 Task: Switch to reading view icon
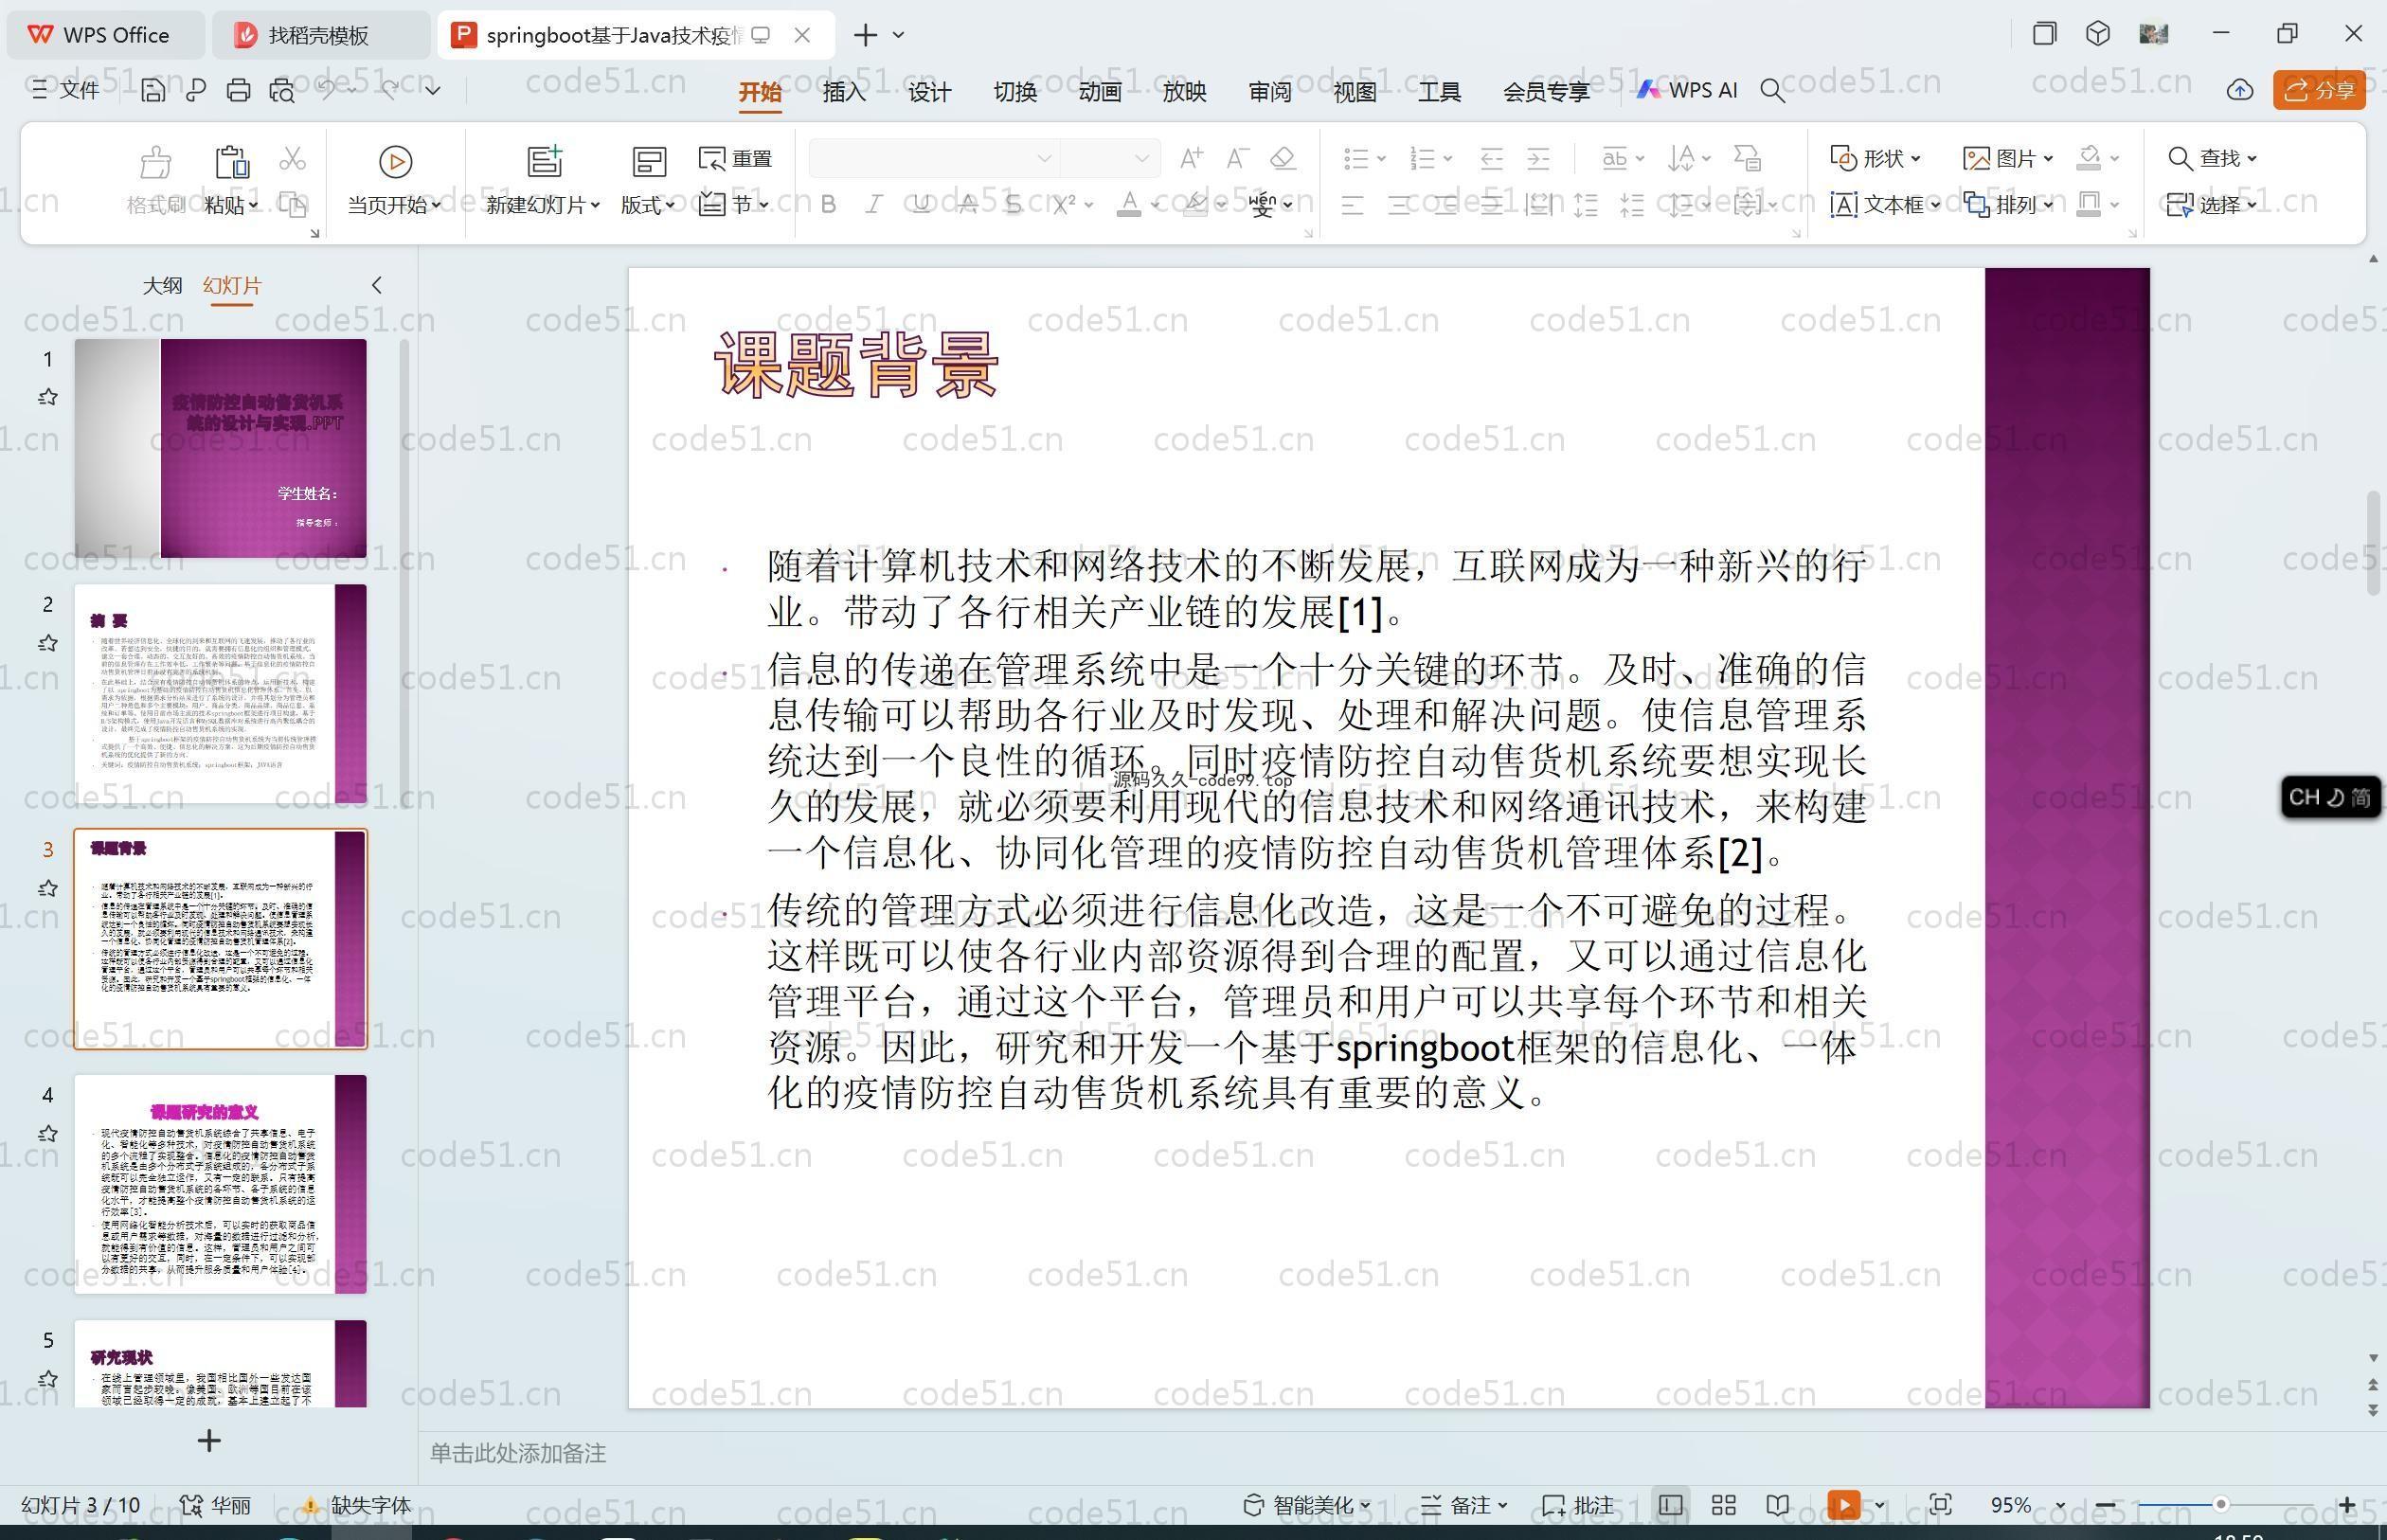coord(1777,1505)
